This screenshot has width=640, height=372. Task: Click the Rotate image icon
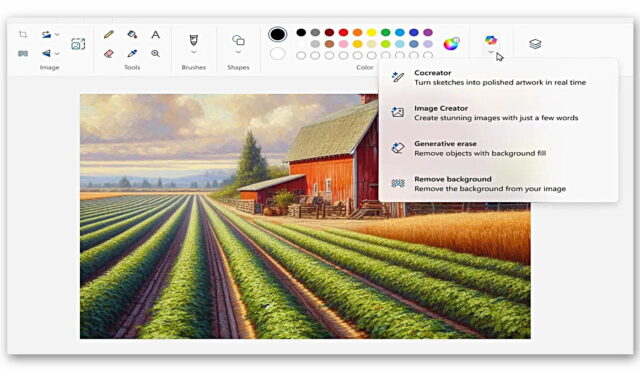pos(47,35)
